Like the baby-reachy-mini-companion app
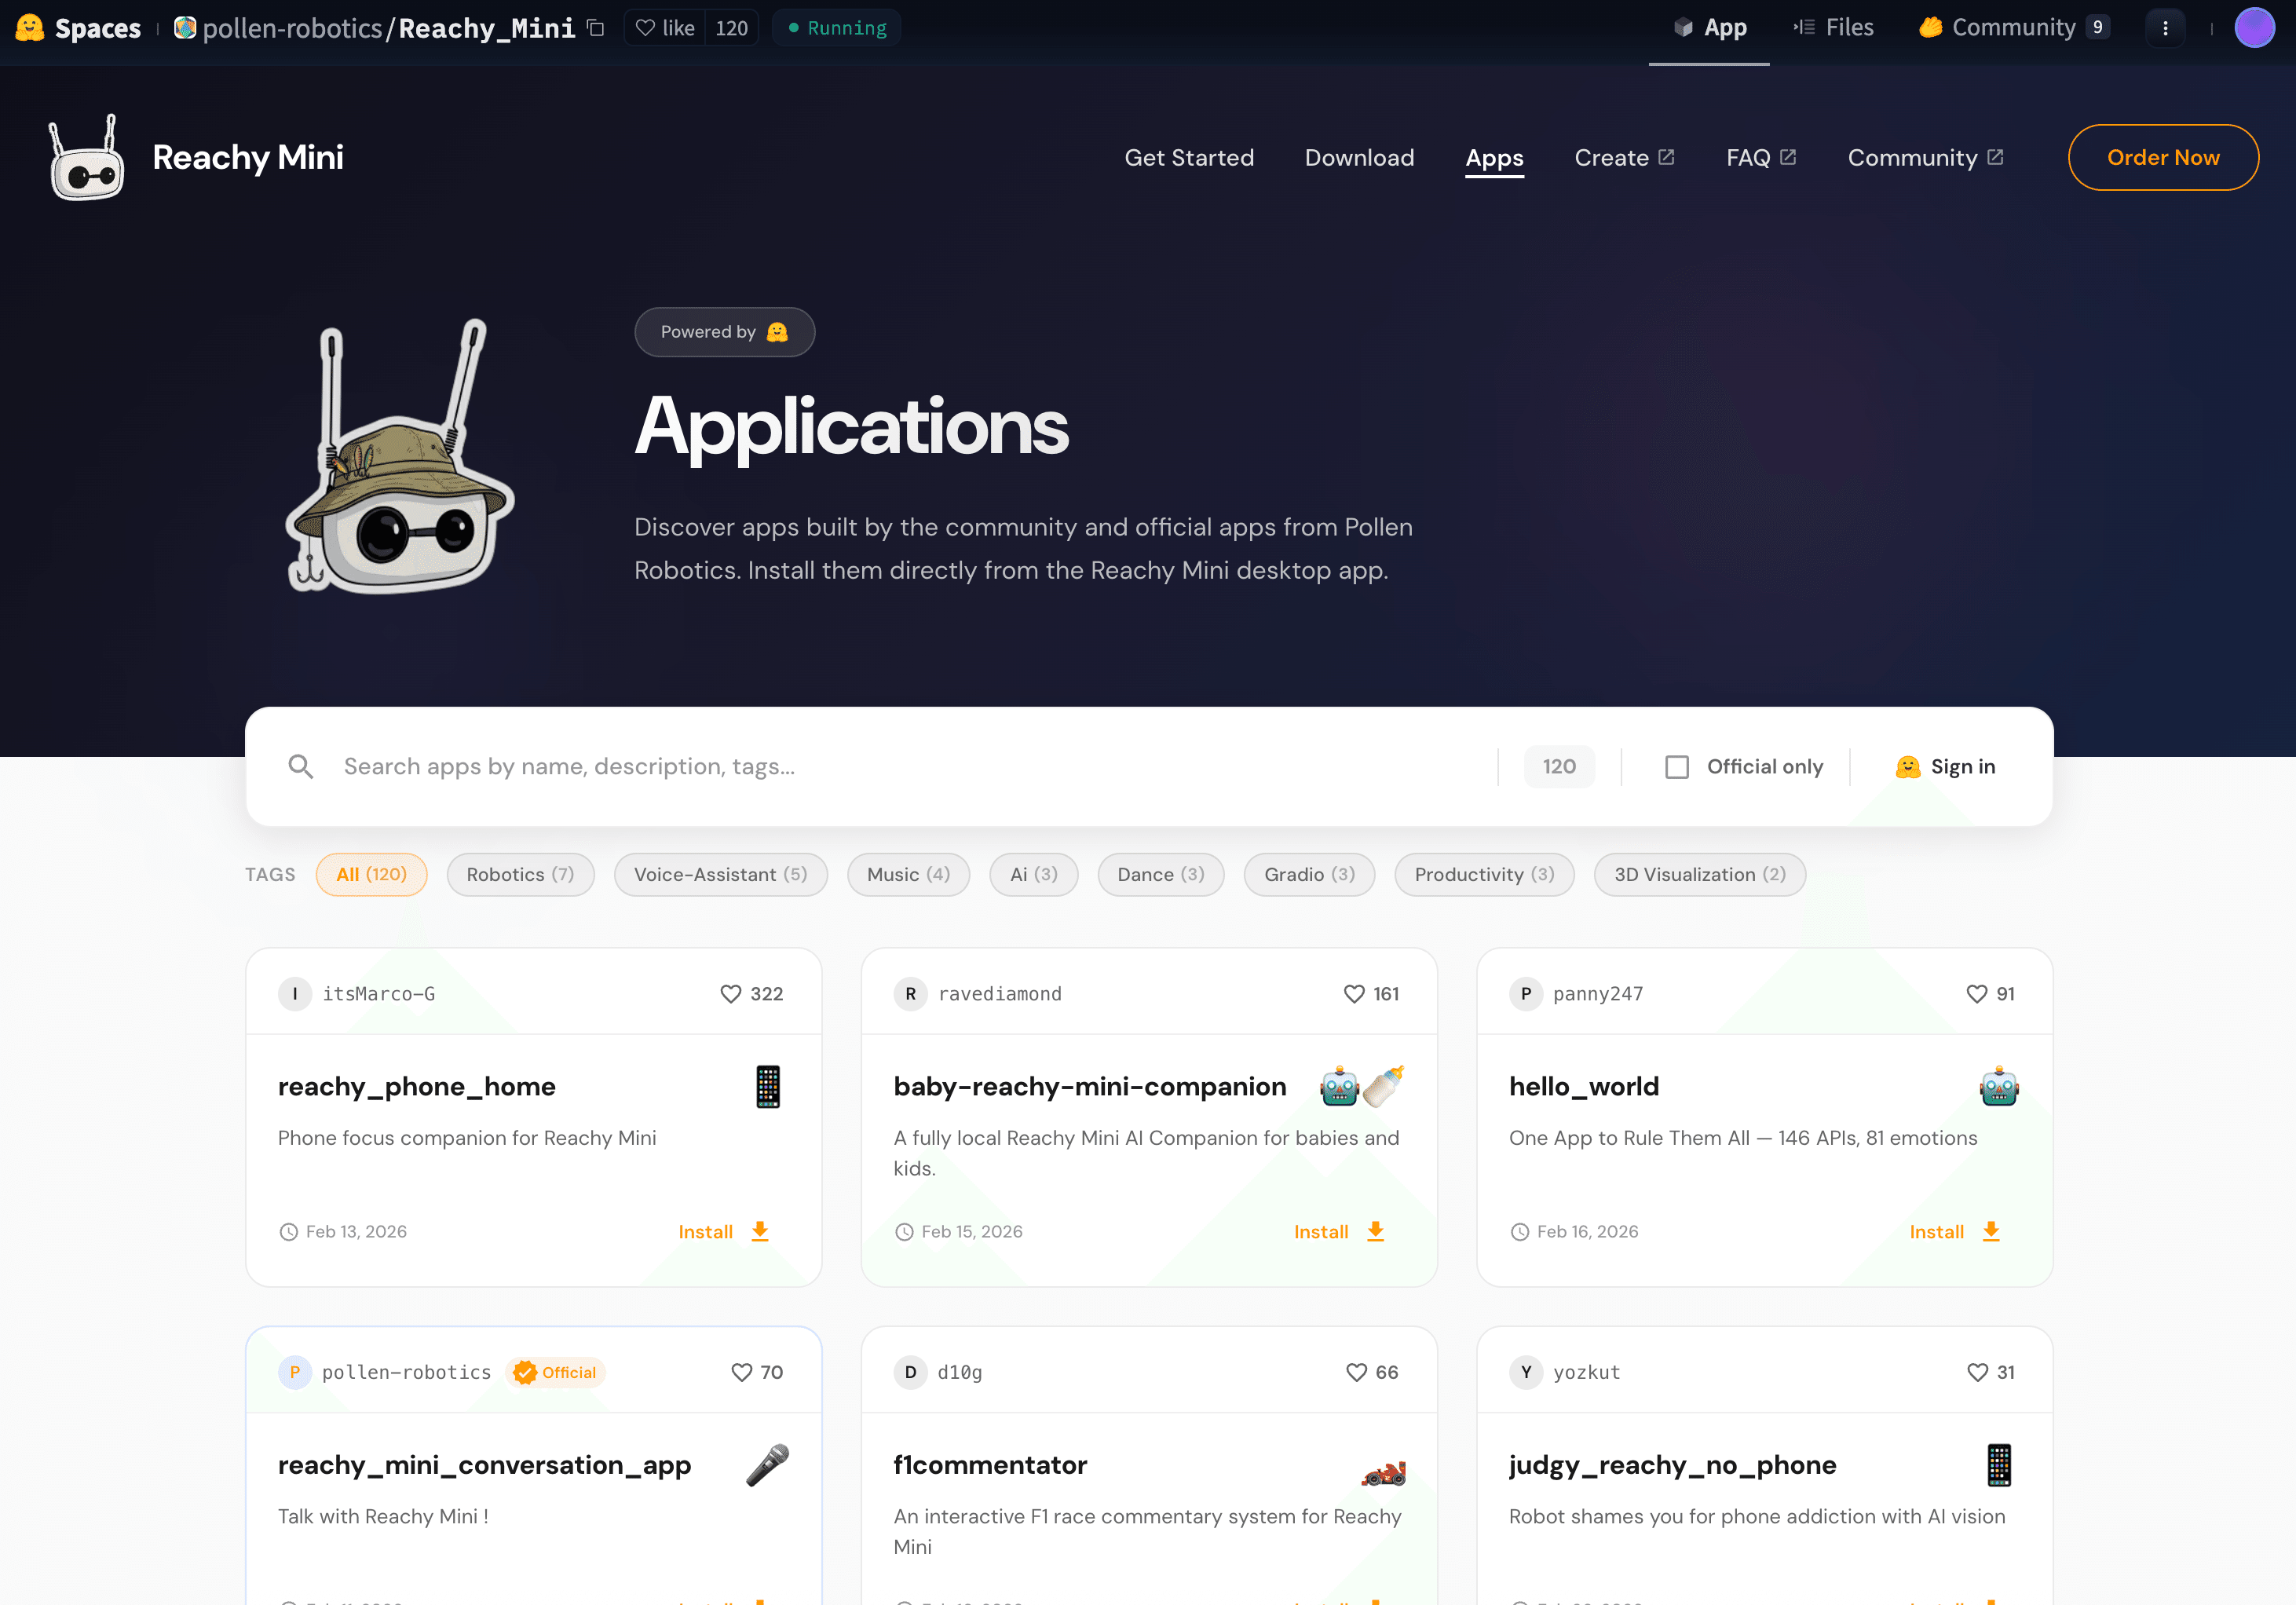The width and height of the screenshot is (2296, 1605). click(1354, 994)
